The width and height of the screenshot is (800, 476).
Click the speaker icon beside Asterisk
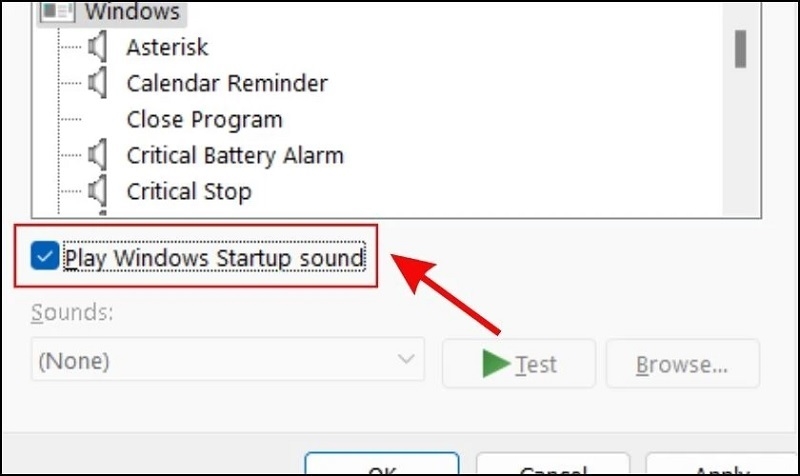(x=97, y=47)
